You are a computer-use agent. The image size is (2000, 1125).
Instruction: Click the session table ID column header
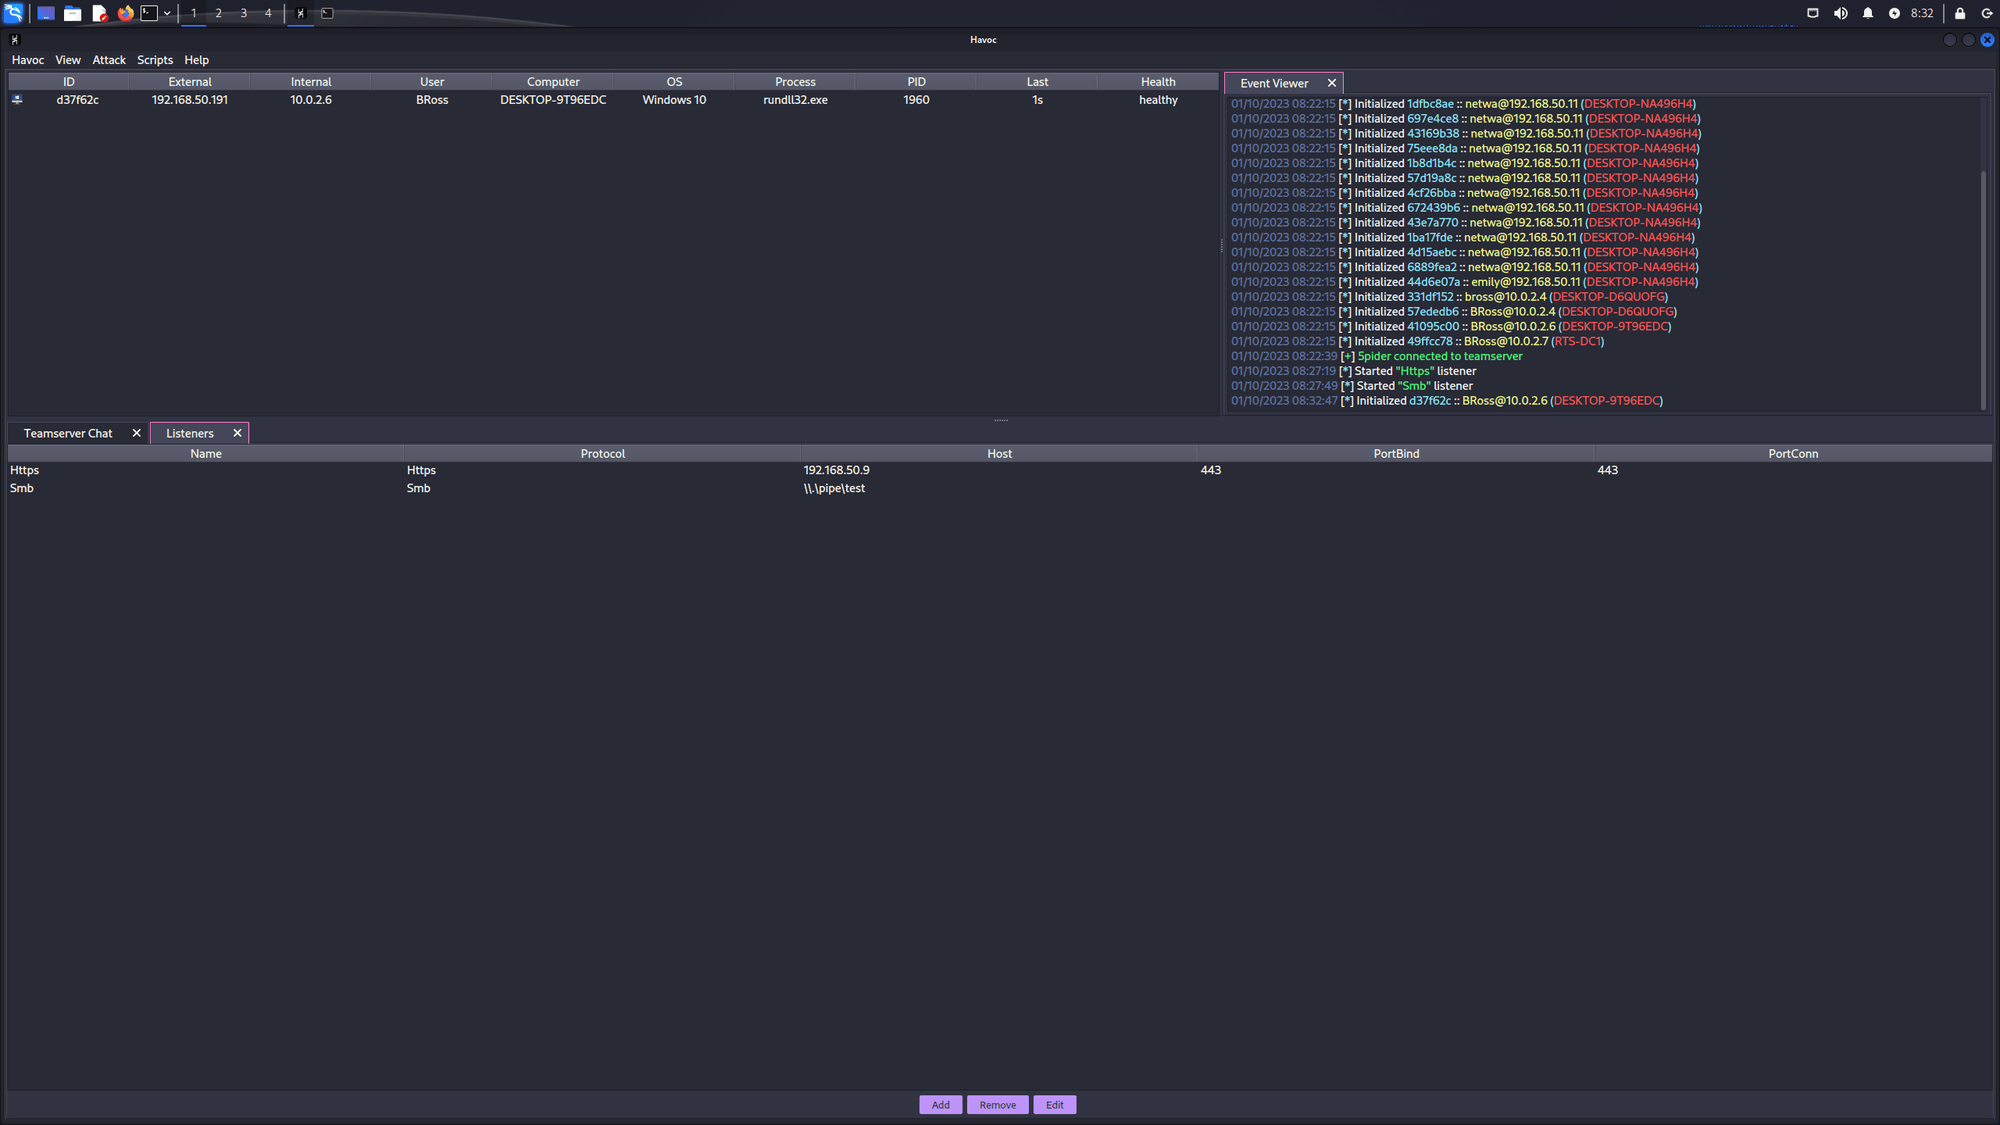pyautogui.click(x=68, y=82)
